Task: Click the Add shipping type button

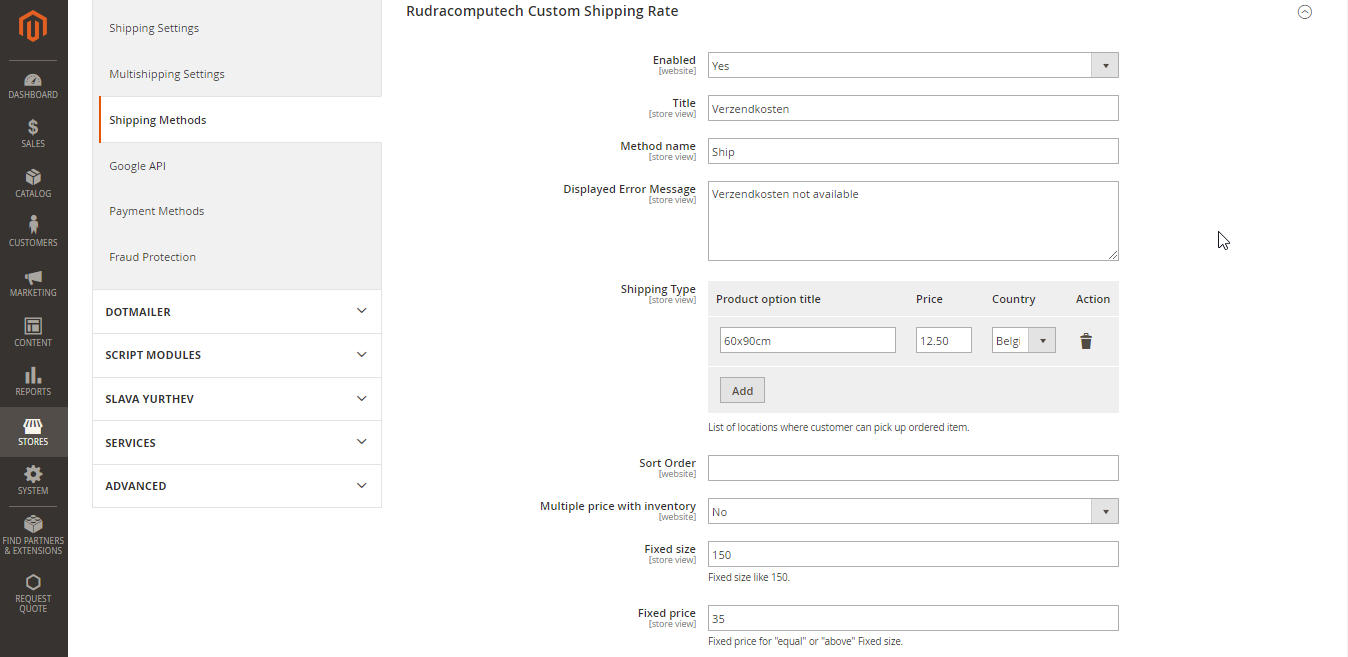Action: point(742,390)
